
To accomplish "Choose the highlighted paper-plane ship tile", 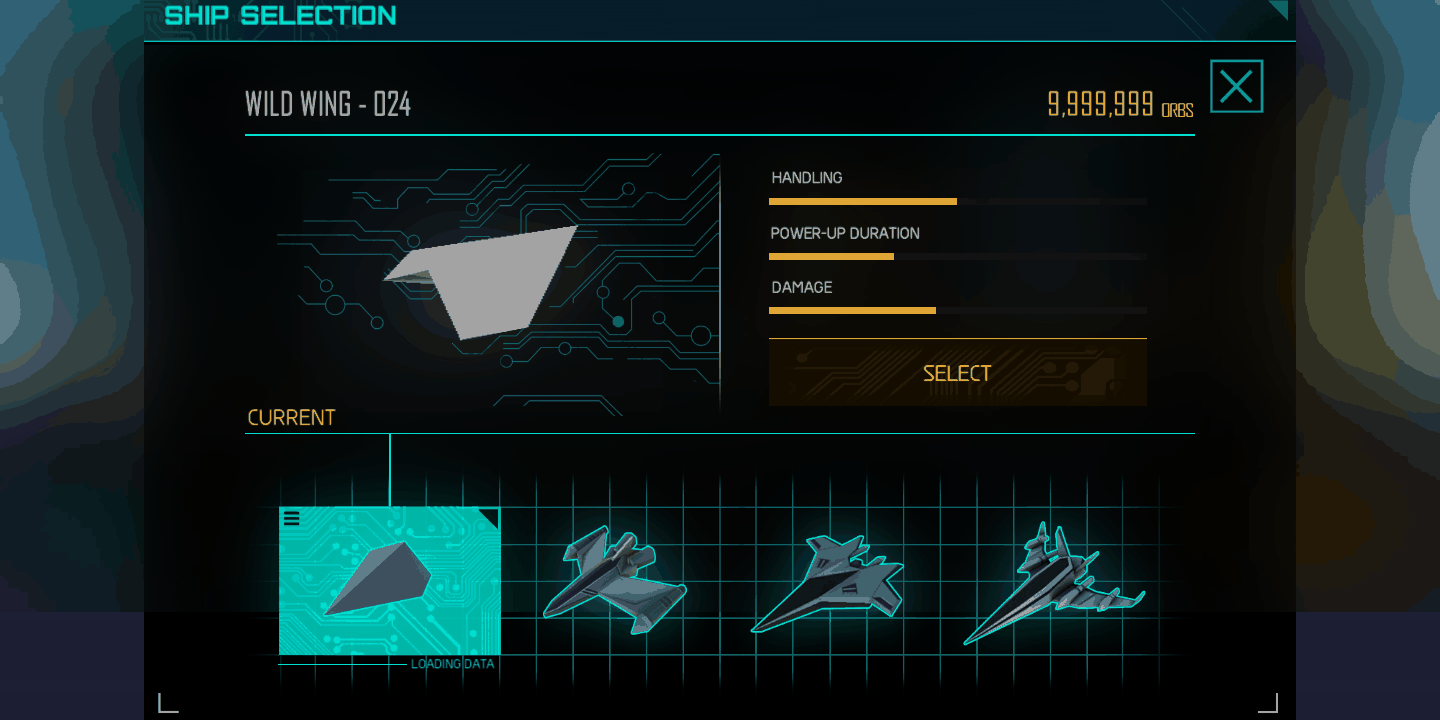I will tap(390, 581).
